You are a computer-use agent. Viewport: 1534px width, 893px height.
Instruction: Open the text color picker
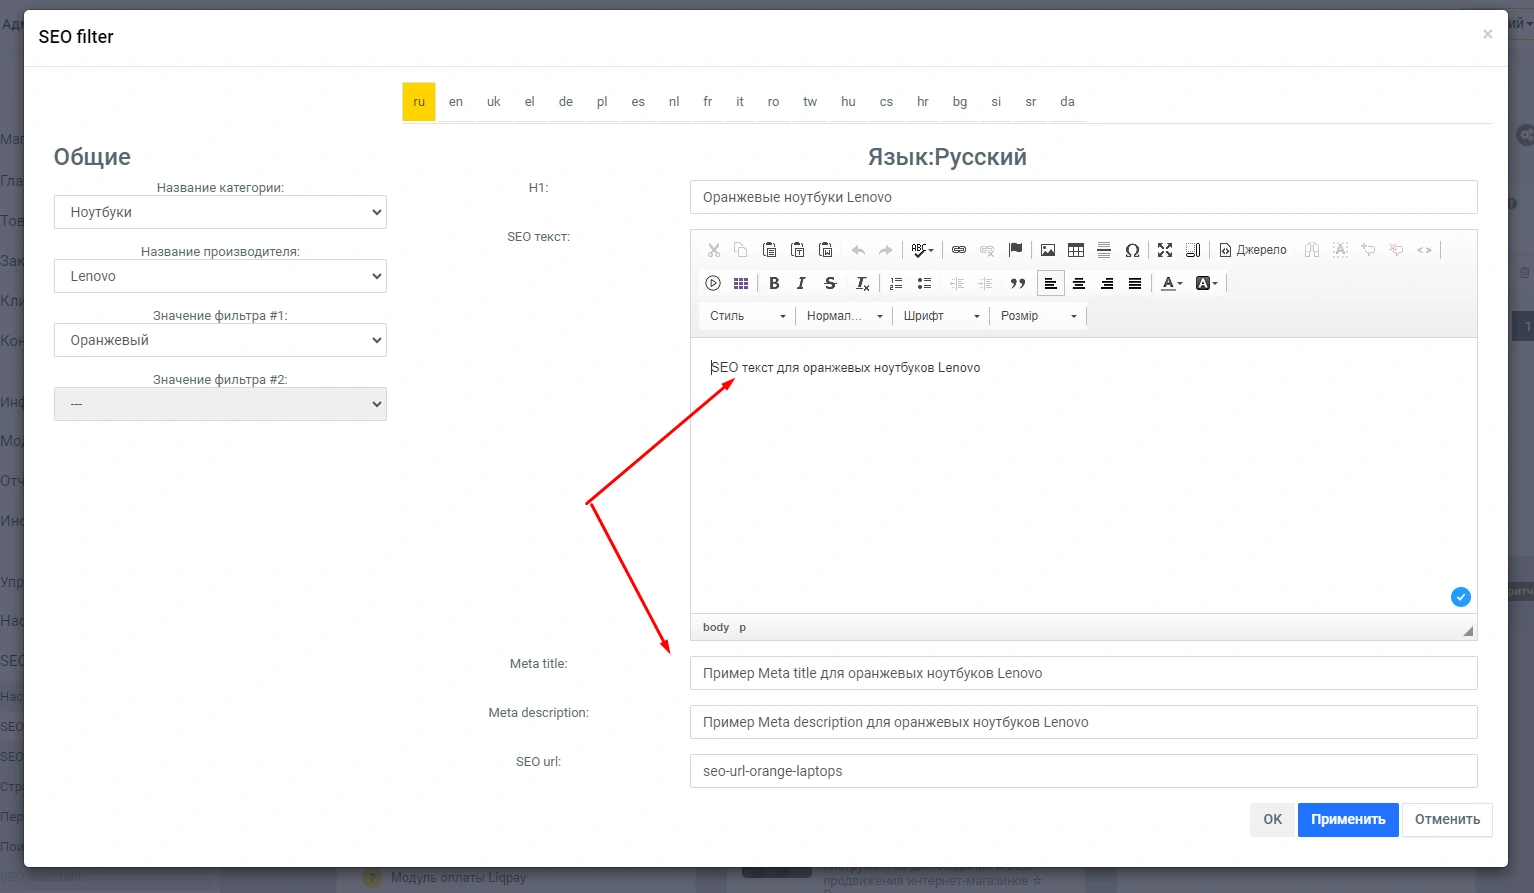(1171, 284)
